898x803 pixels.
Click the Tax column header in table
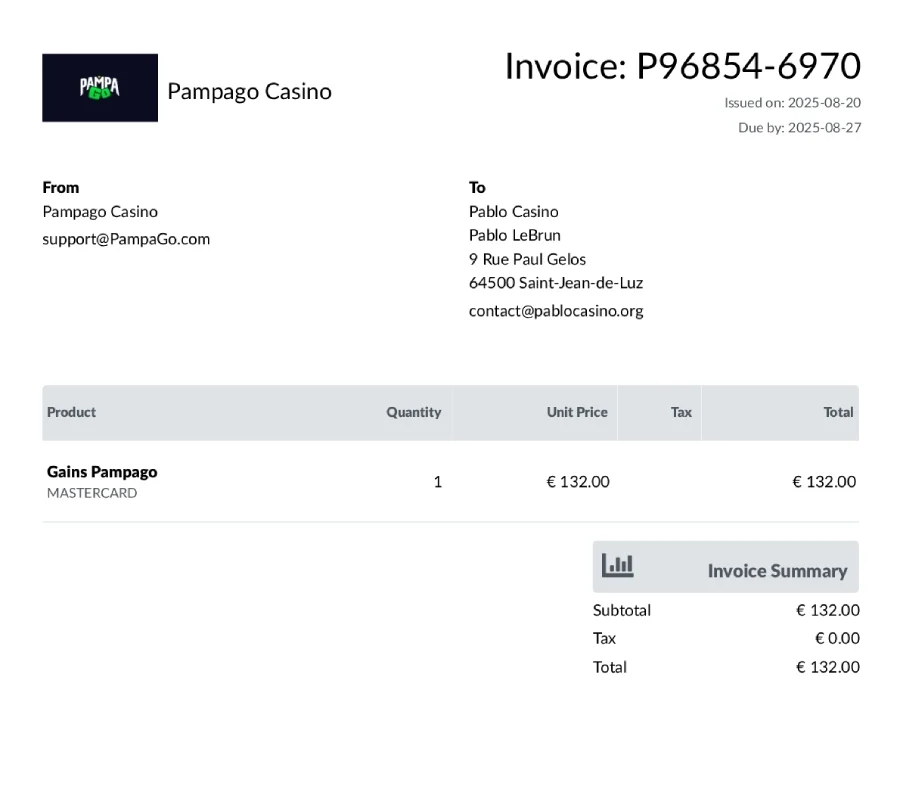coord(681,412)
